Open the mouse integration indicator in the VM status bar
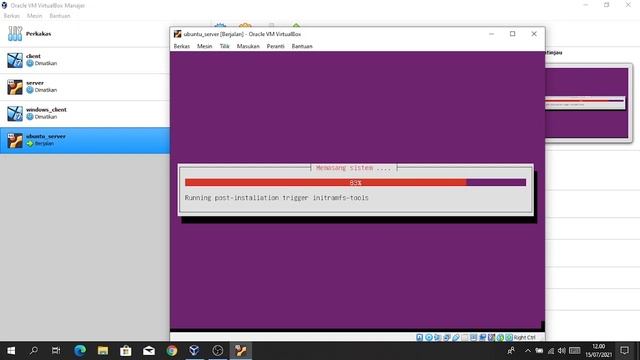Viewport: 640px width, 360px height. (500, 338)
